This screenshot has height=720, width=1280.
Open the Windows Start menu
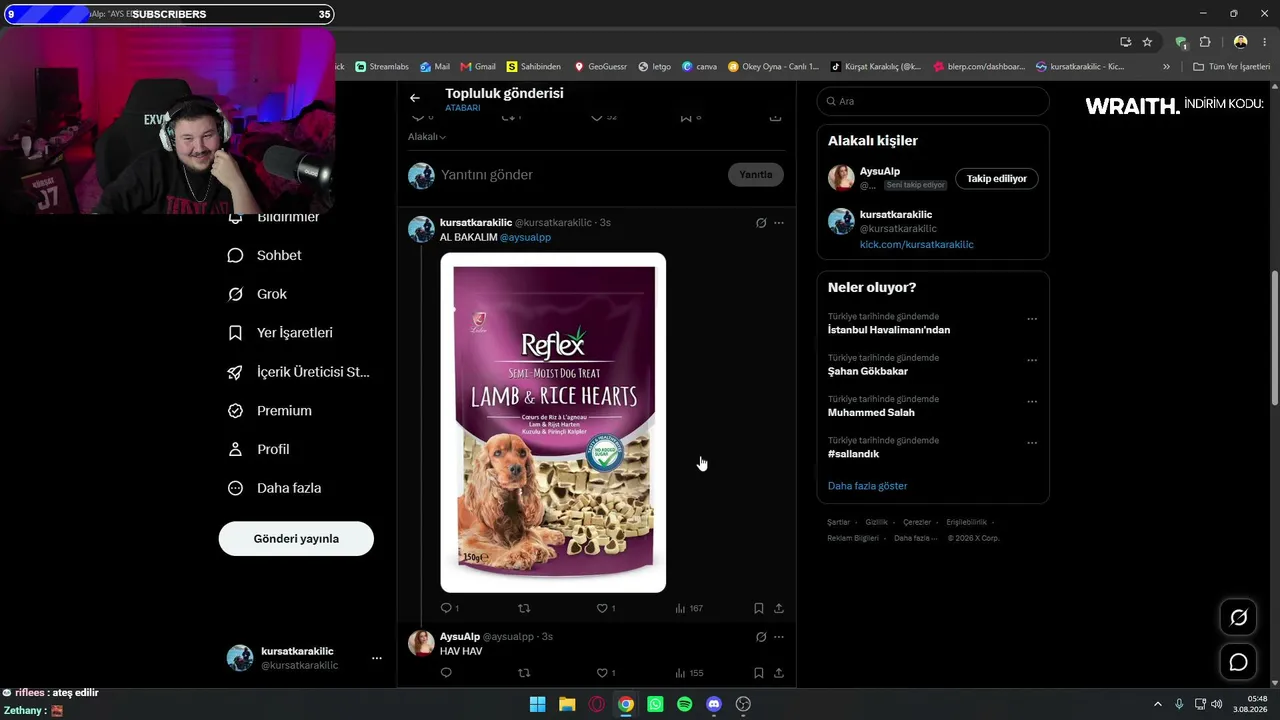(537, 704)
